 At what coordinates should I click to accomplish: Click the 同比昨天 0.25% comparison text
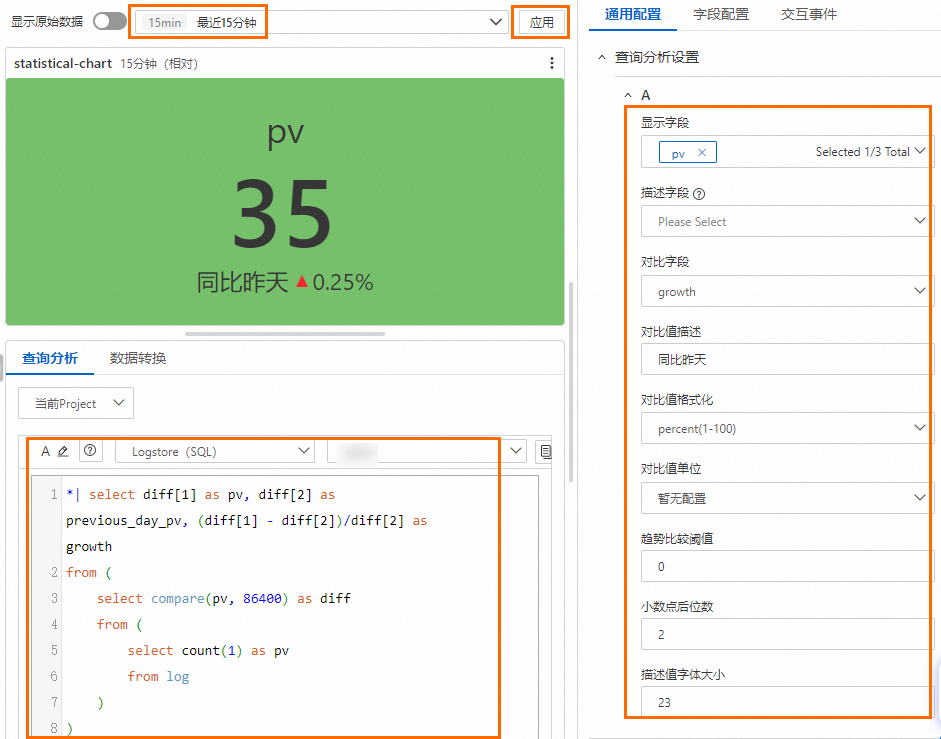click(285, 282)
